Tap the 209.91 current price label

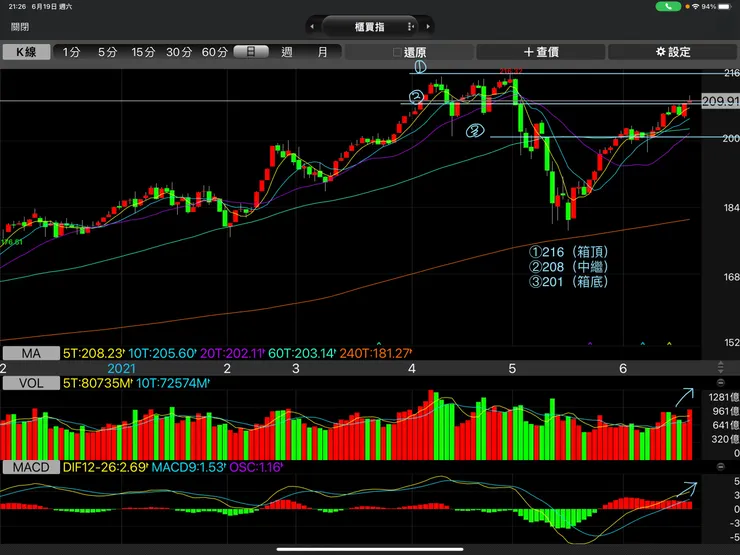coord(720,101)
